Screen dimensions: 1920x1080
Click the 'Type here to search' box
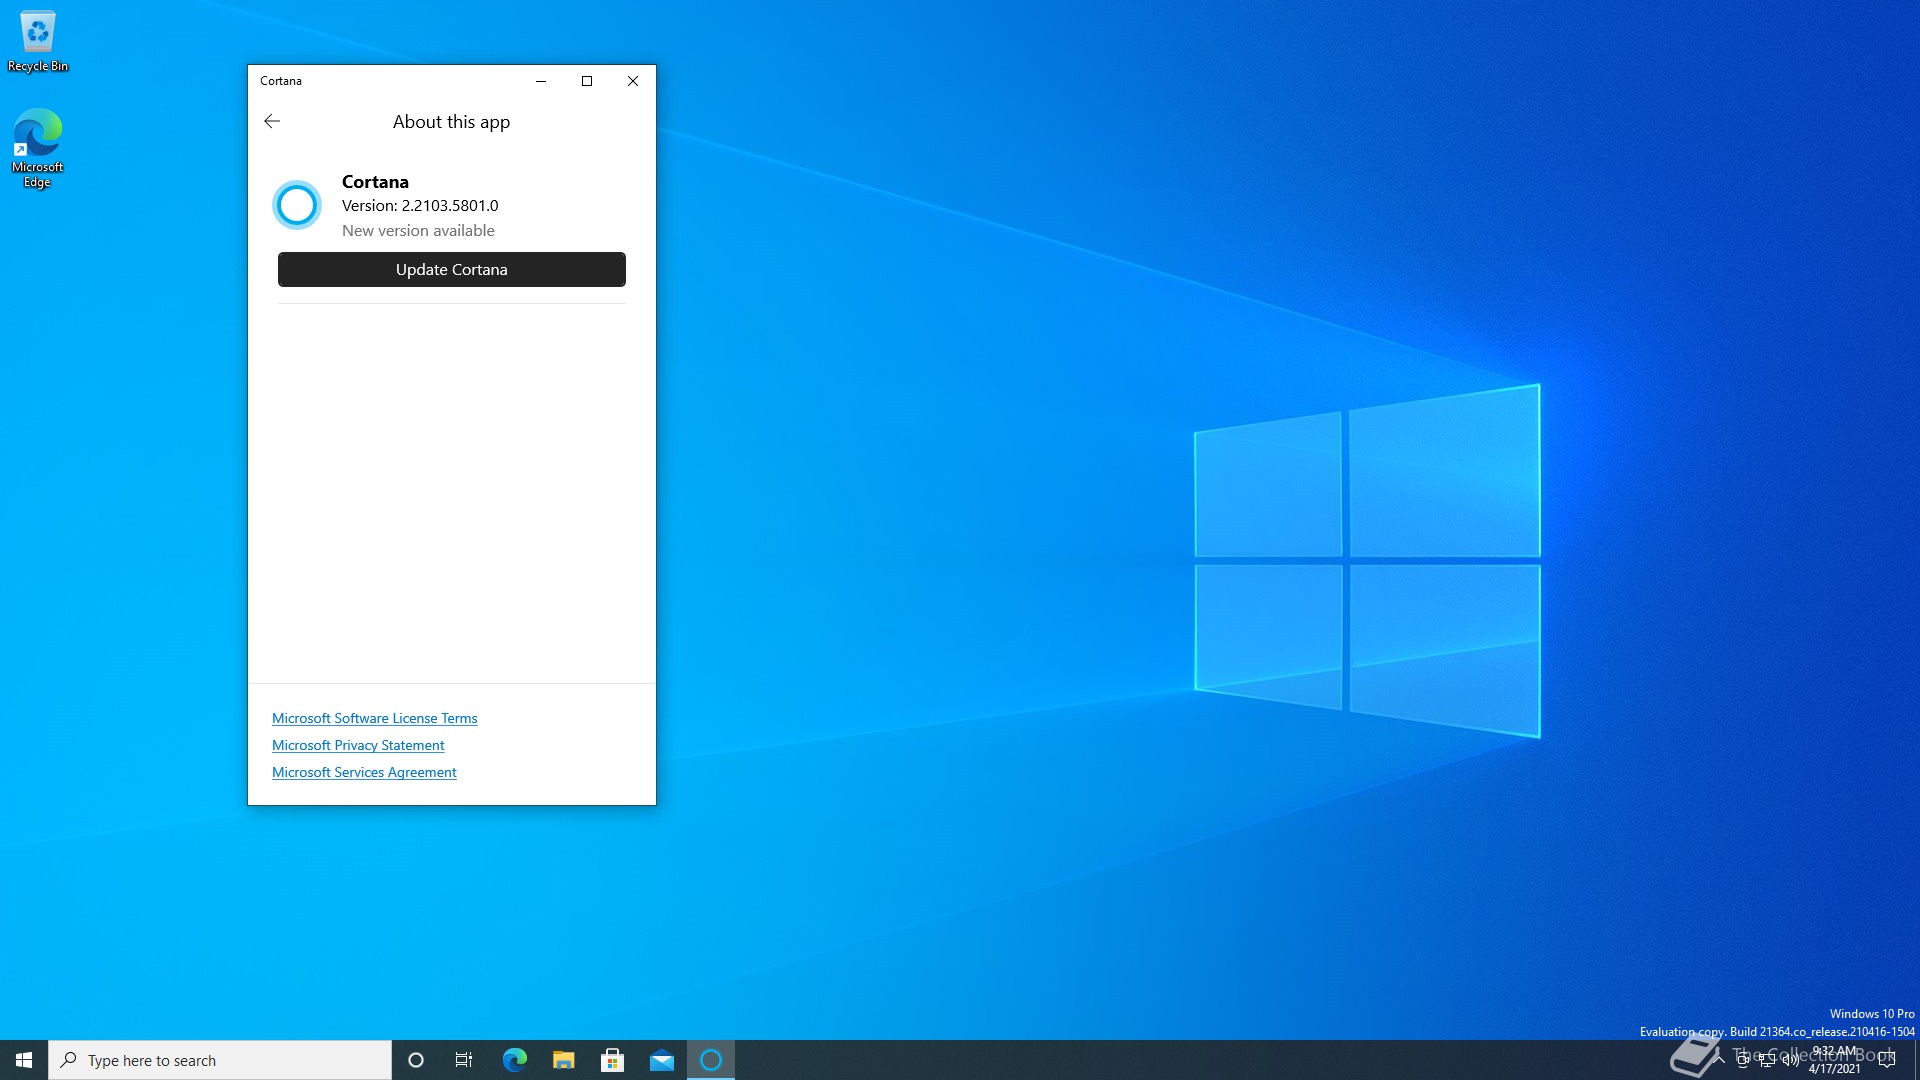click(220, 1060)
